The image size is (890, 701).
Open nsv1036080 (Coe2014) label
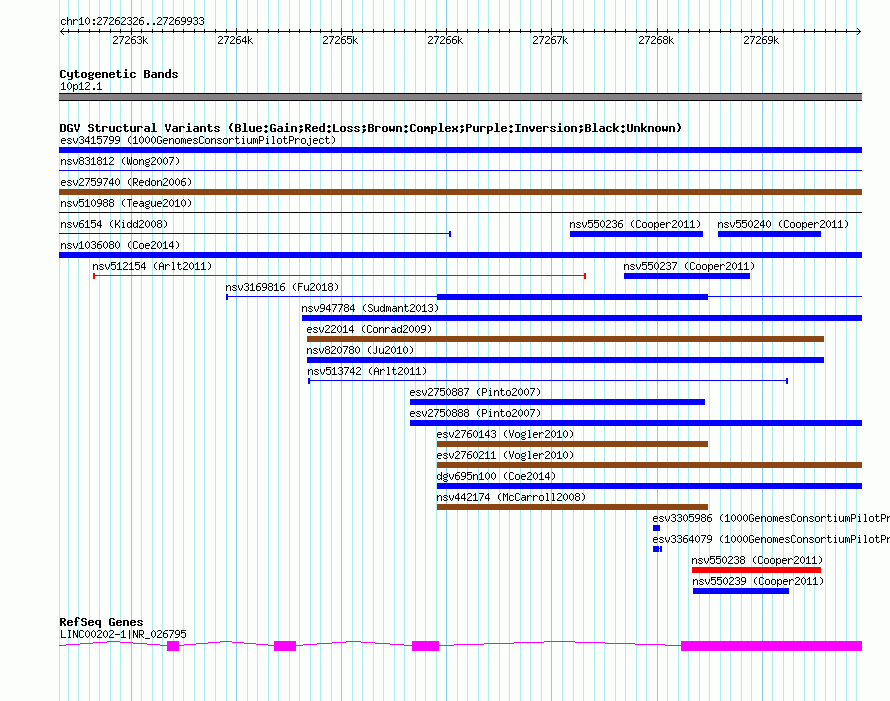120,245
